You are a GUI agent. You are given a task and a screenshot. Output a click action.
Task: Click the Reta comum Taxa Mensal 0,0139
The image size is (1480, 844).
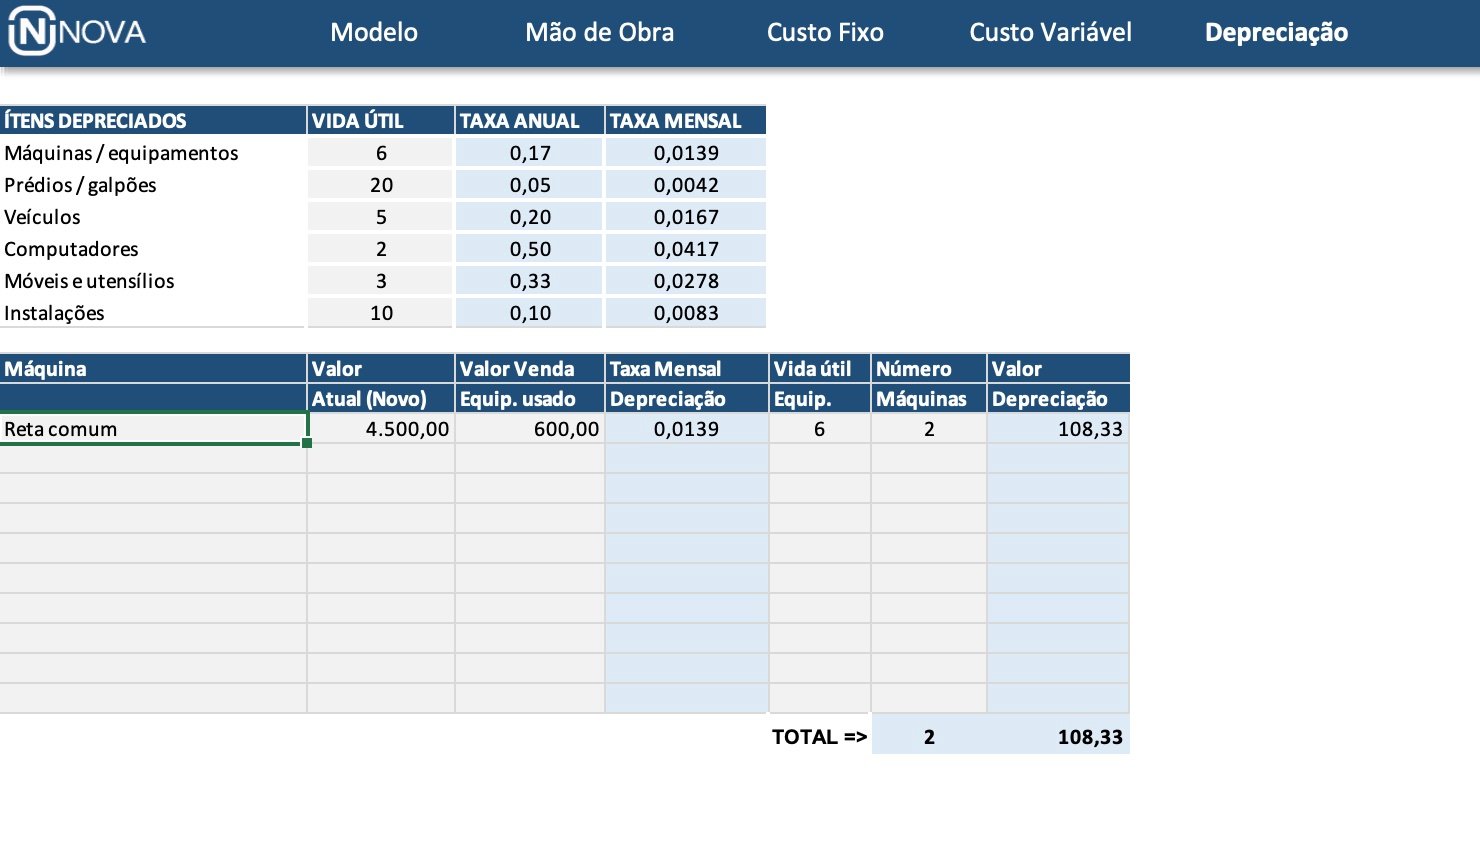click(x=686, y=428)
